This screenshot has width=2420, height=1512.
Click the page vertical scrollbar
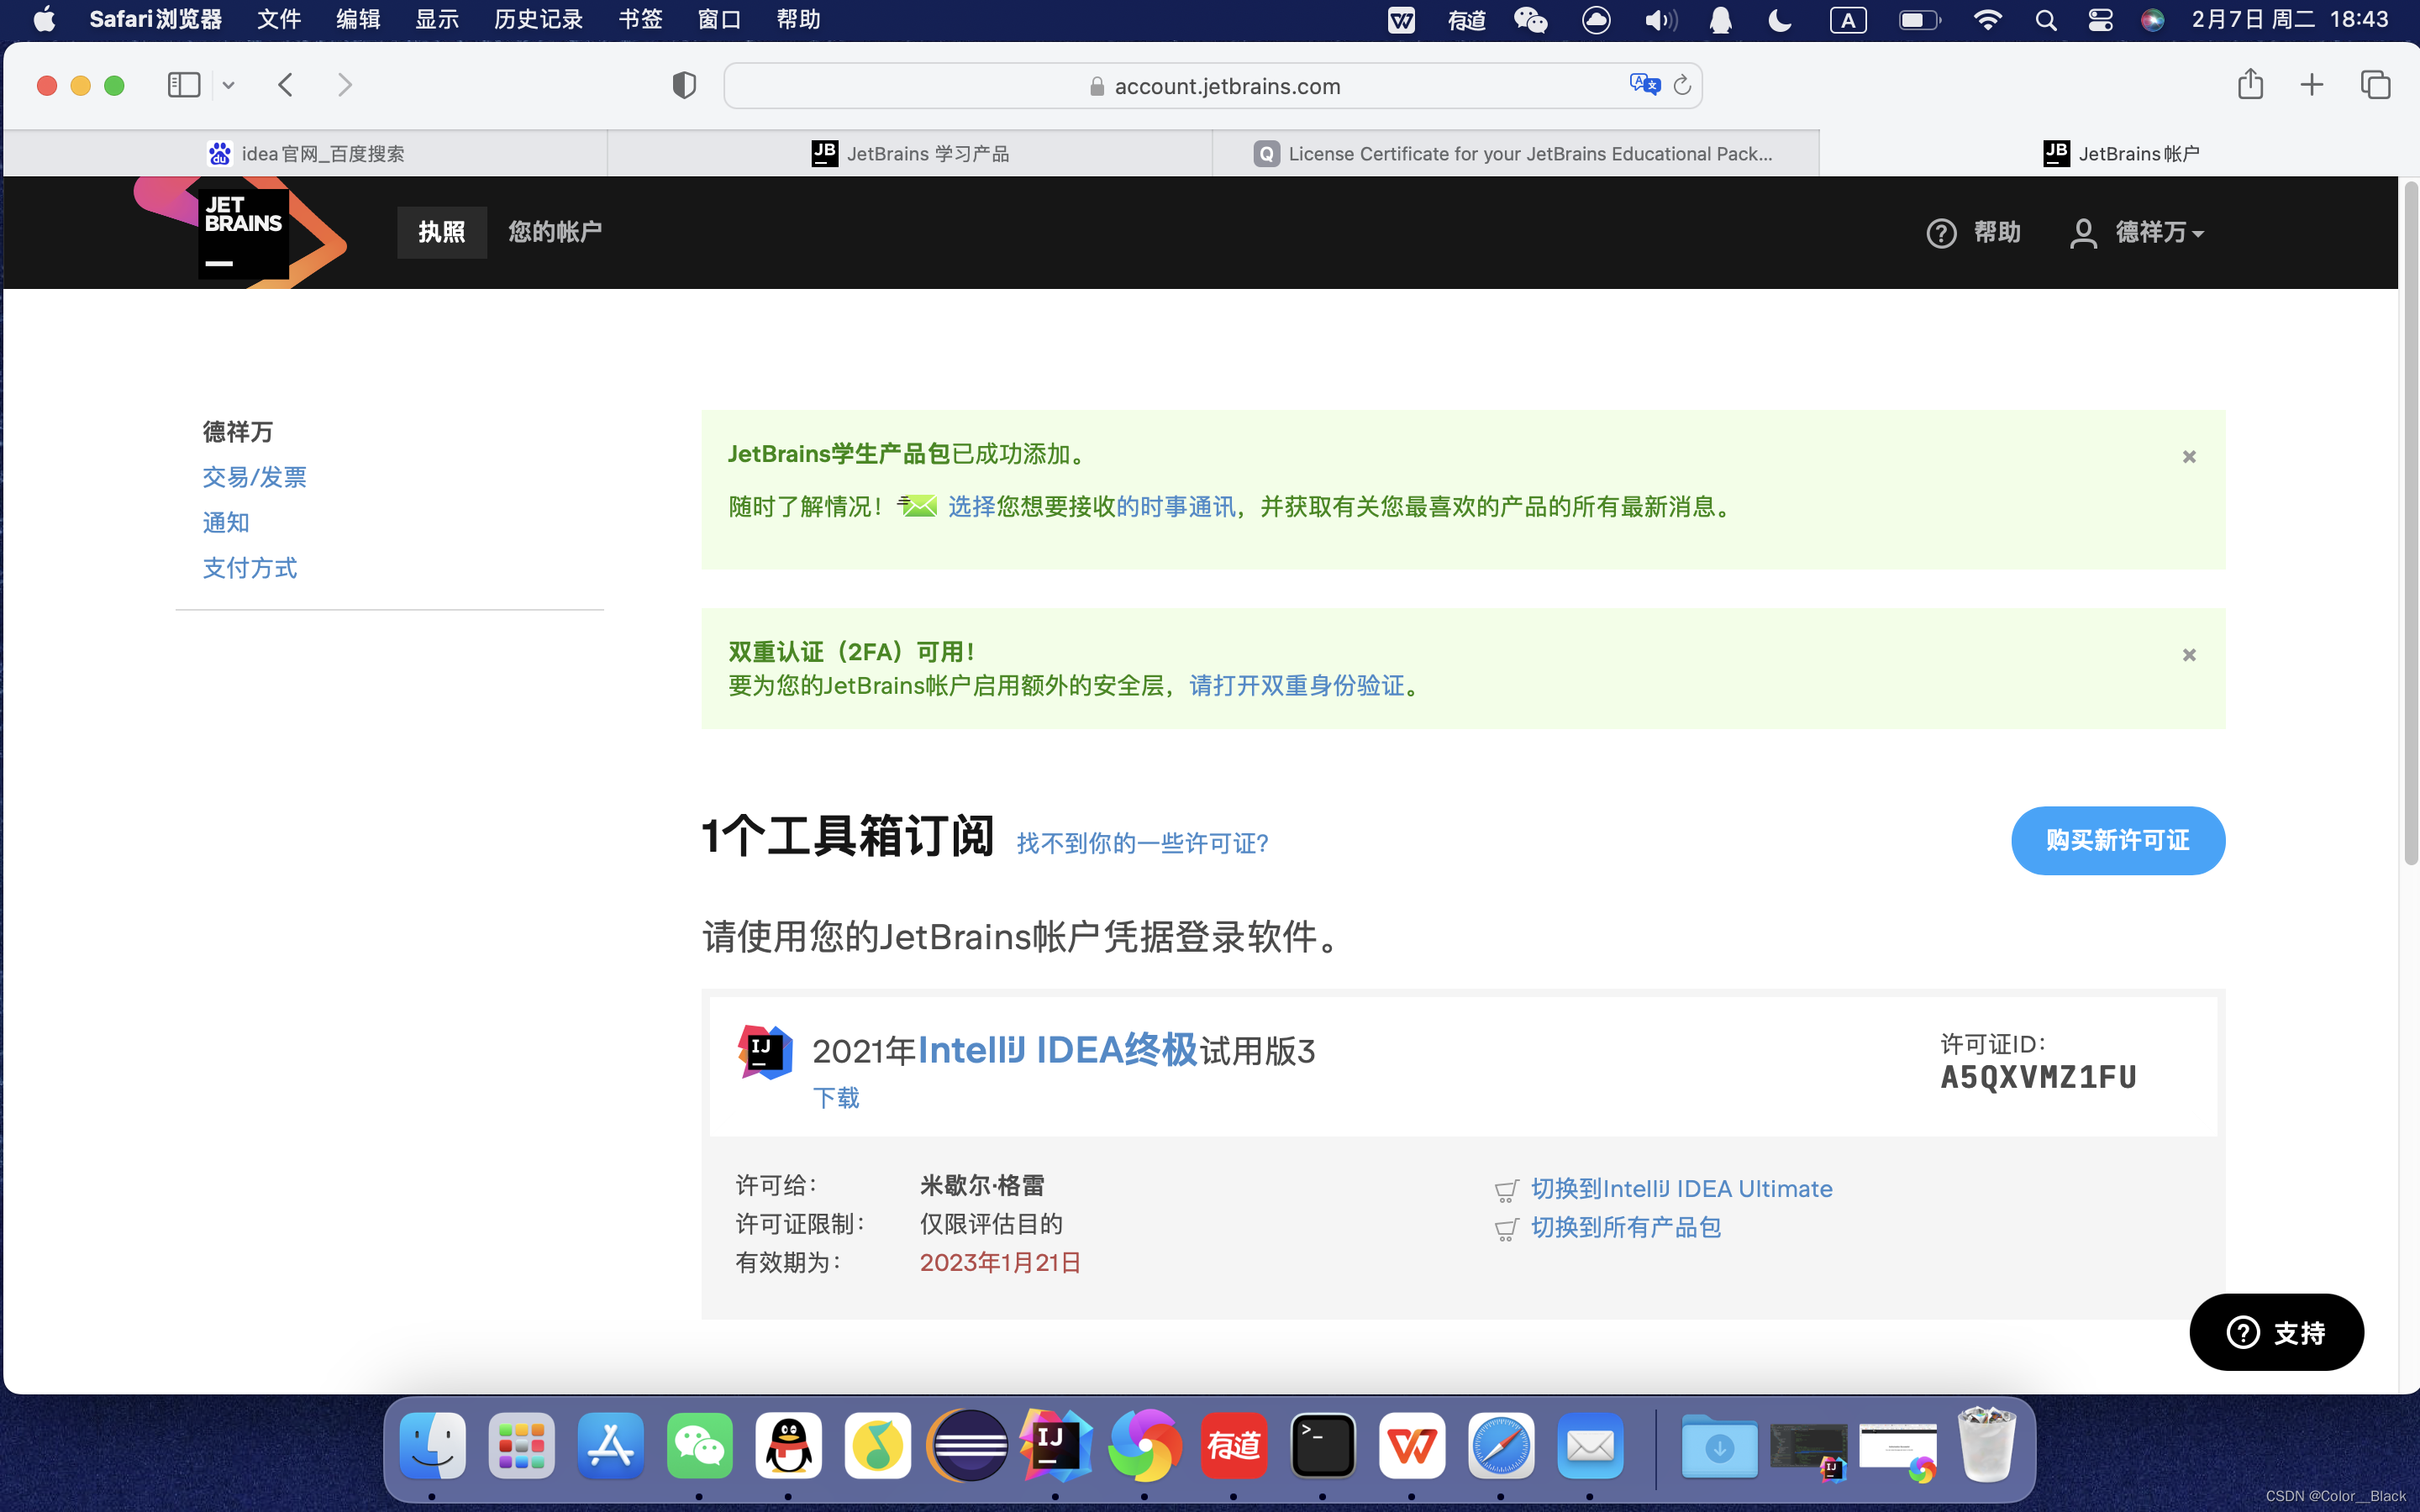tap(2410, 522)
